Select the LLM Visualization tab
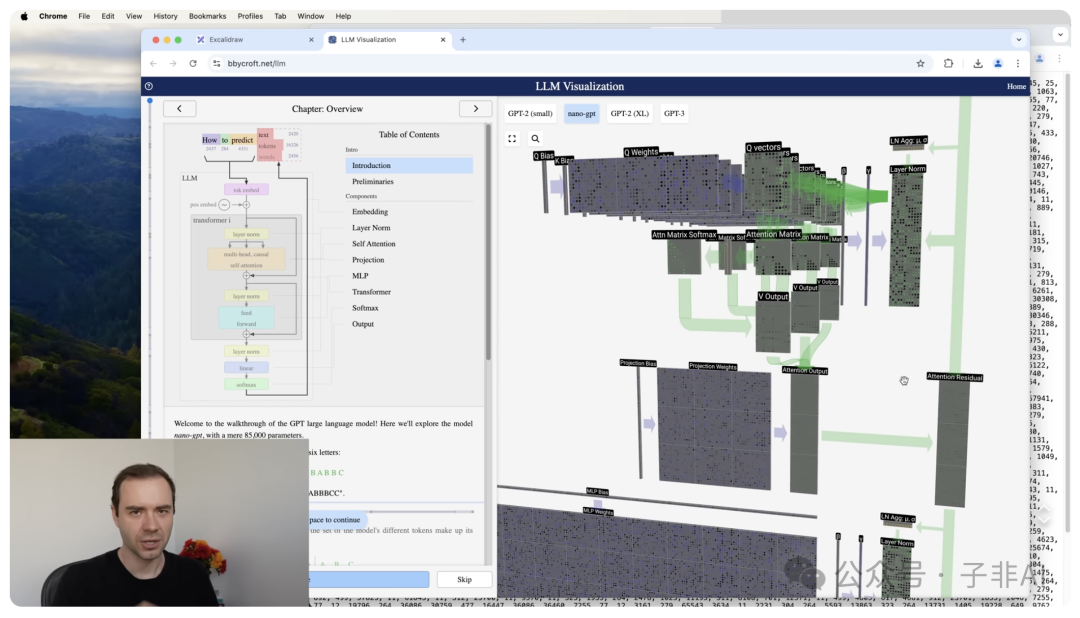Image resolution: width=1080 pixels, height=618 pixels. pos(387,40)
